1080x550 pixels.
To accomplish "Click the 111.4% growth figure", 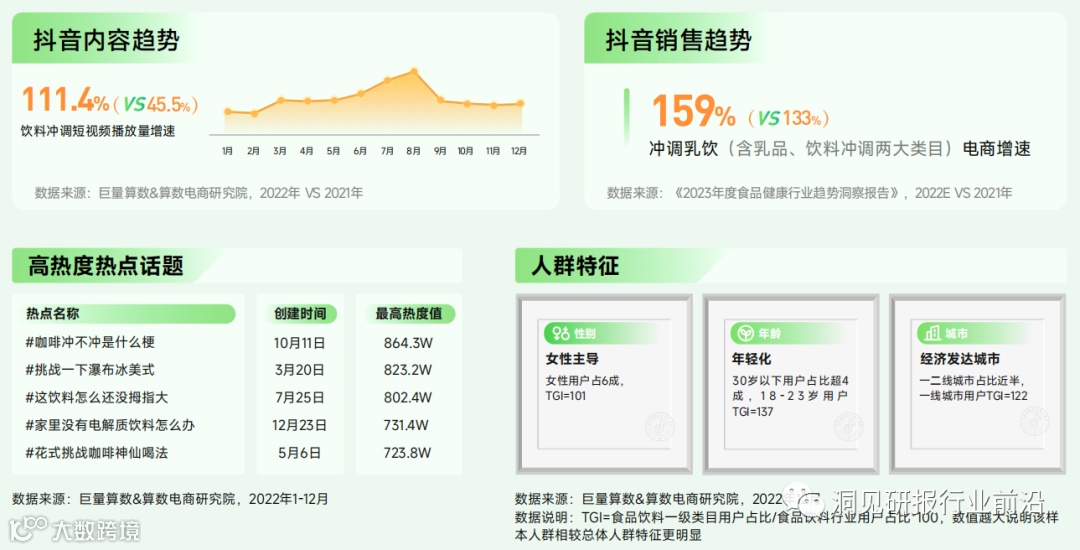I will point(65,100).
